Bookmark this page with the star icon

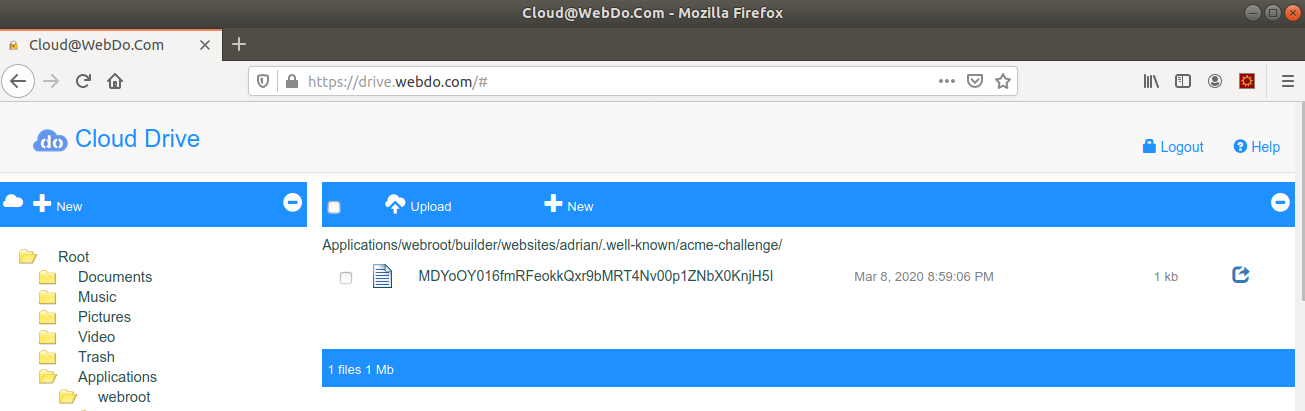[x=1003, y=81]
